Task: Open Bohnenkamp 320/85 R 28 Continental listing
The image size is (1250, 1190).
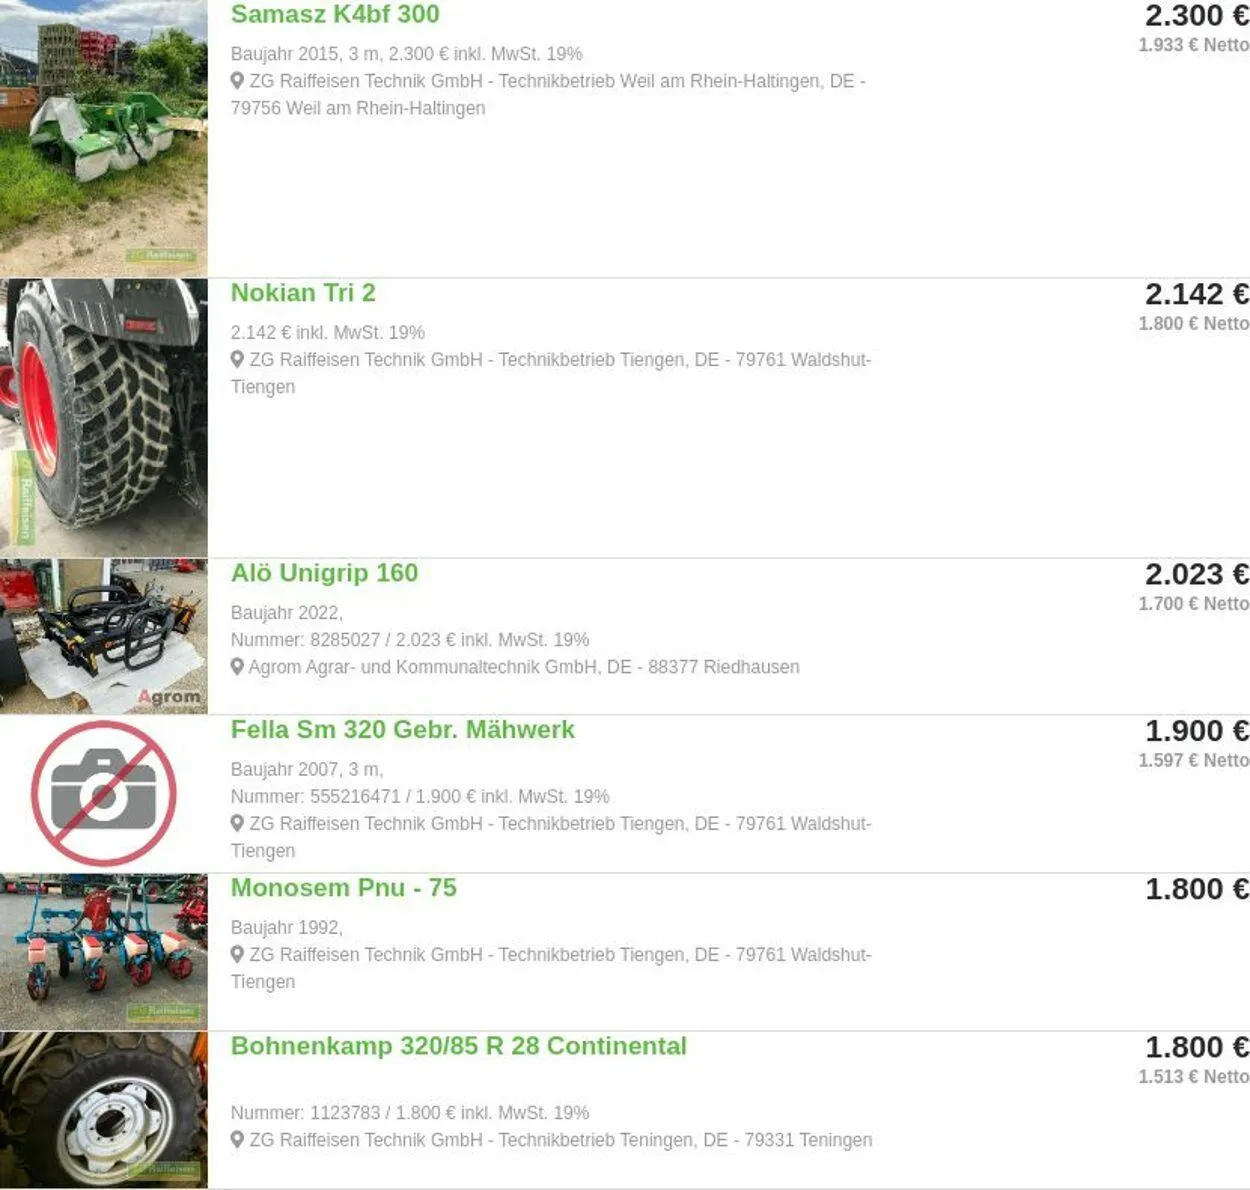Action: point(459,1046)
